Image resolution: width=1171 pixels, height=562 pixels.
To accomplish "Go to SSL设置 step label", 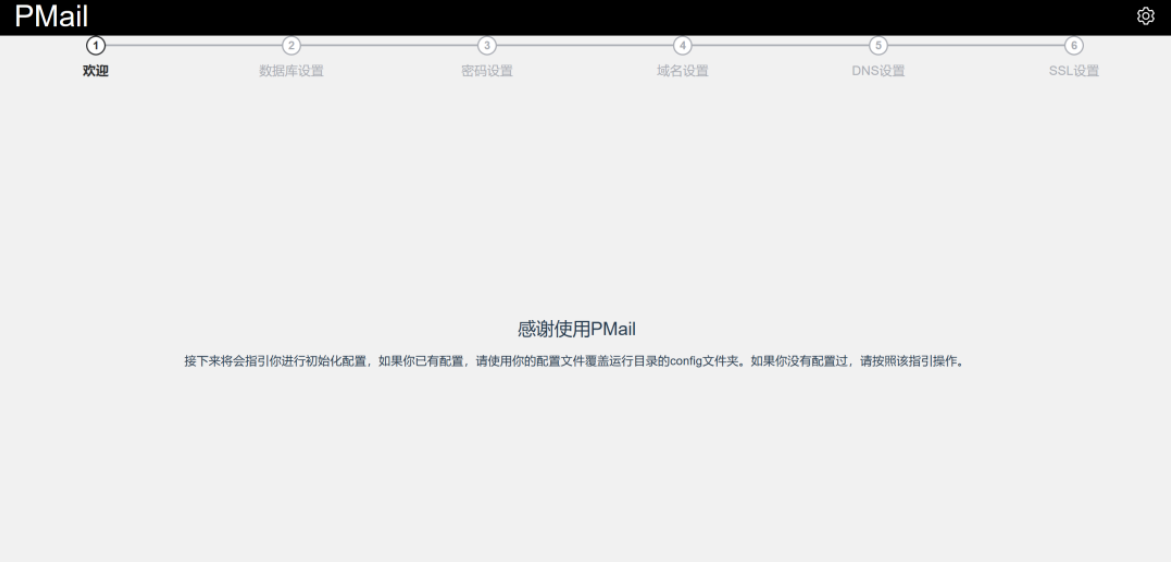I will pyautogui.click(x=1074, y=72).
